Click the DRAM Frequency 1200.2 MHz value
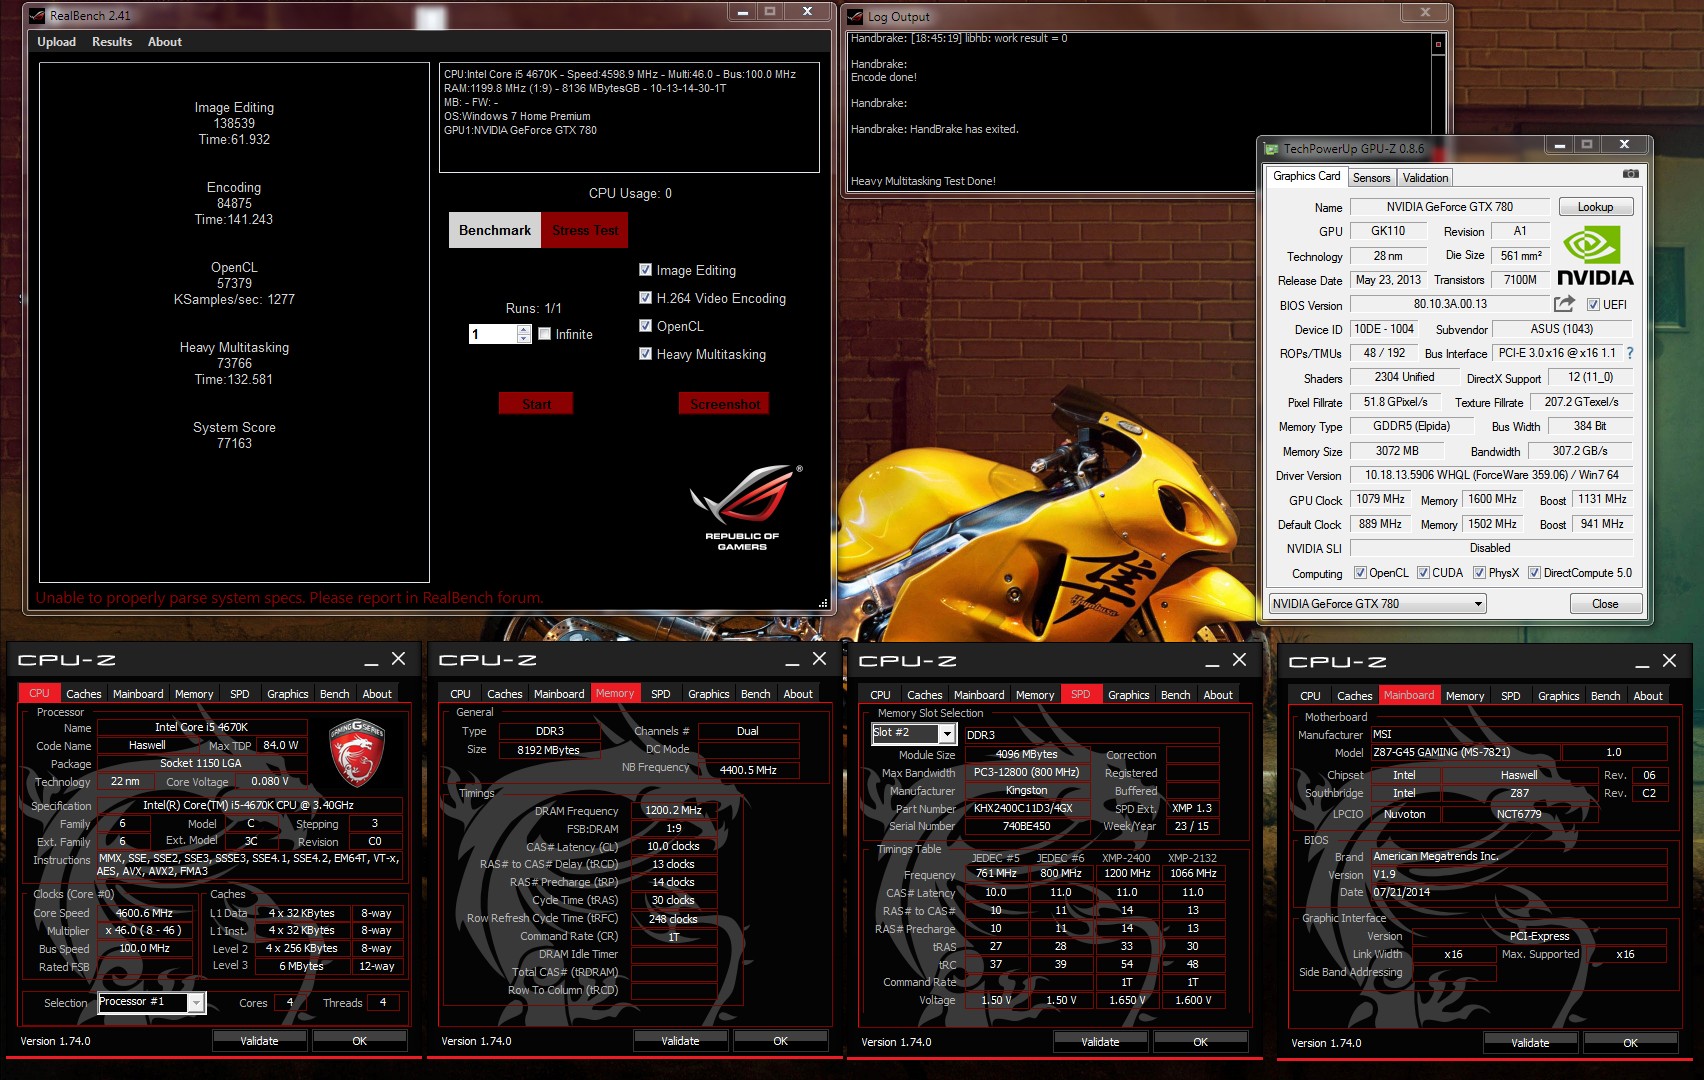The height and width of the screenshot is (1080, 1704). tap(673, 810)
